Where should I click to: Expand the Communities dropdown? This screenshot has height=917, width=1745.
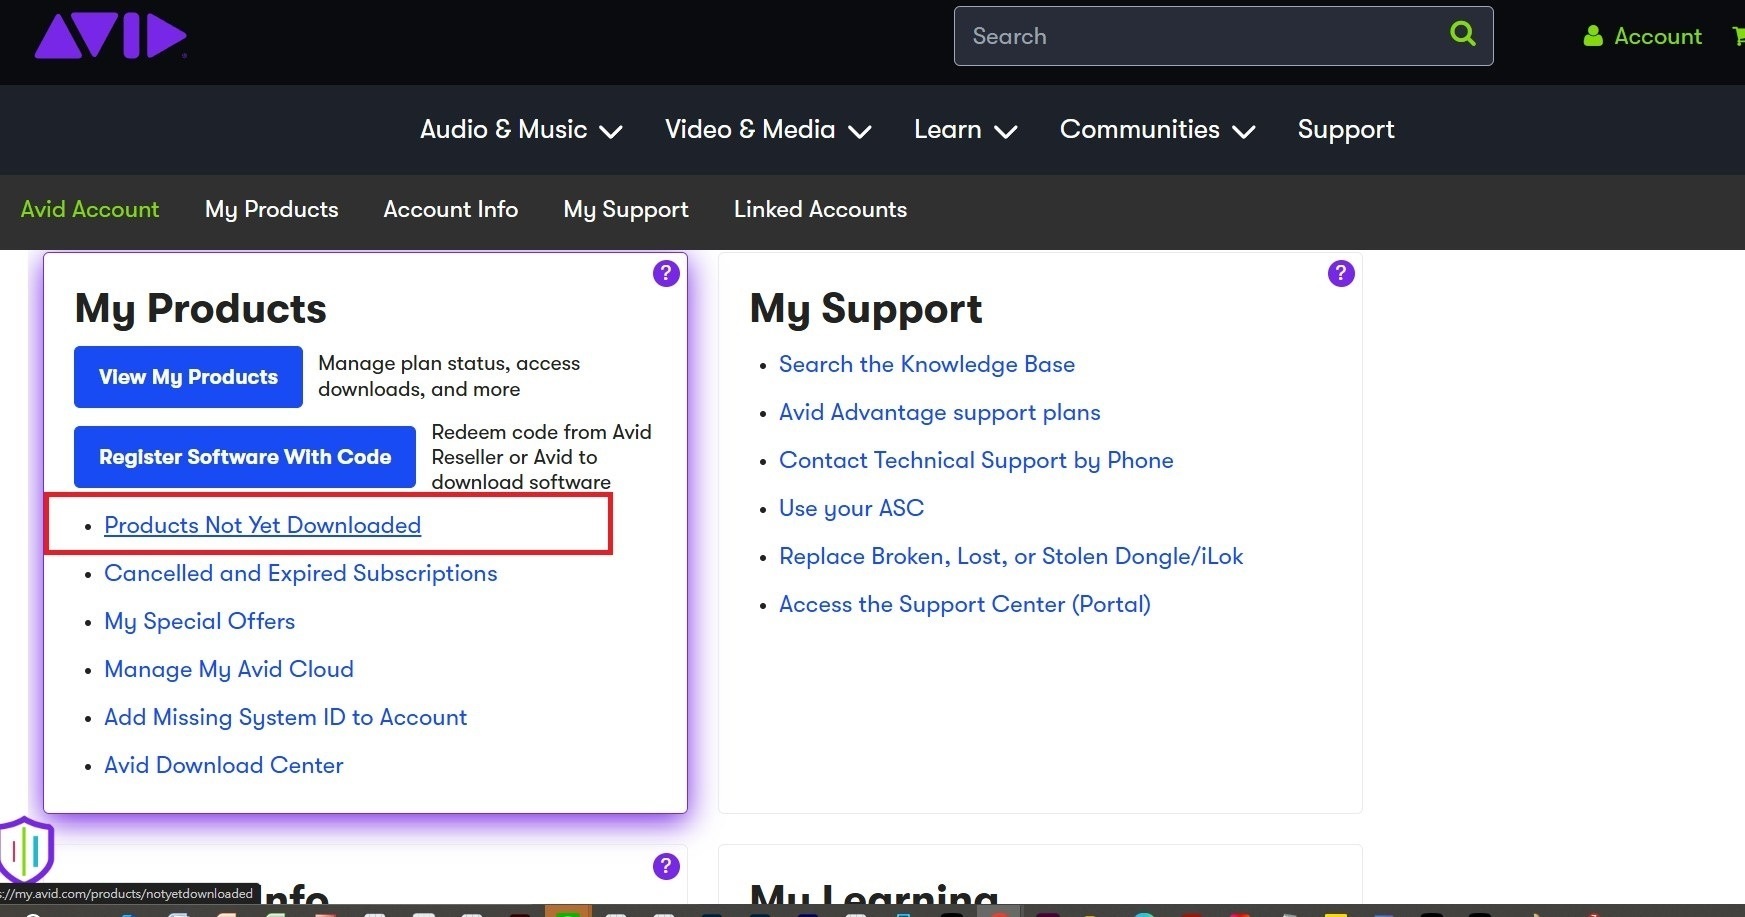point(1156,130)
